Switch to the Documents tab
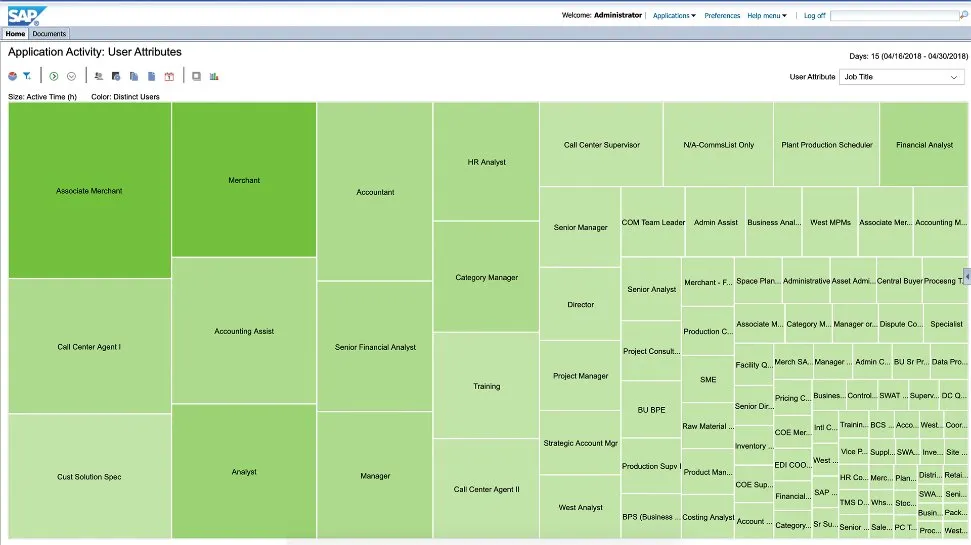Screen dimensions: 971x545 49,34
